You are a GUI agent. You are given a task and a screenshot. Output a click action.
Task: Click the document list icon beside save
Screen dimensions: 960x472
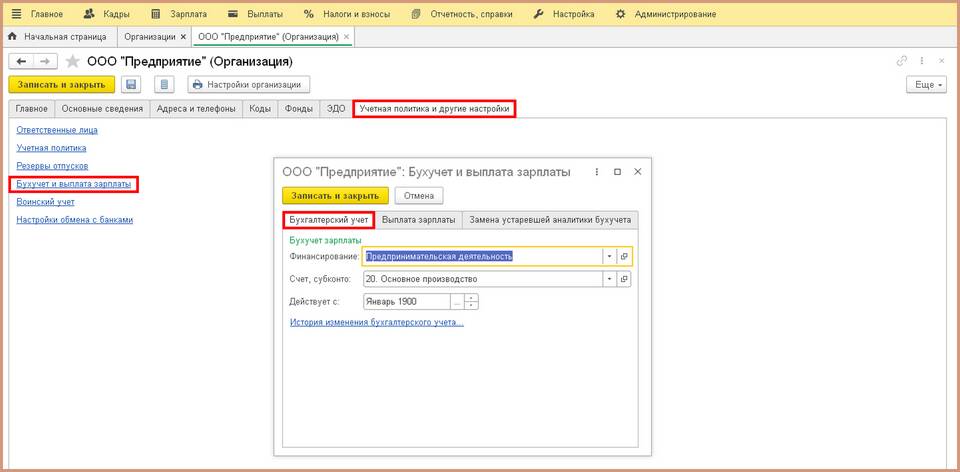(x=166, y=85)
